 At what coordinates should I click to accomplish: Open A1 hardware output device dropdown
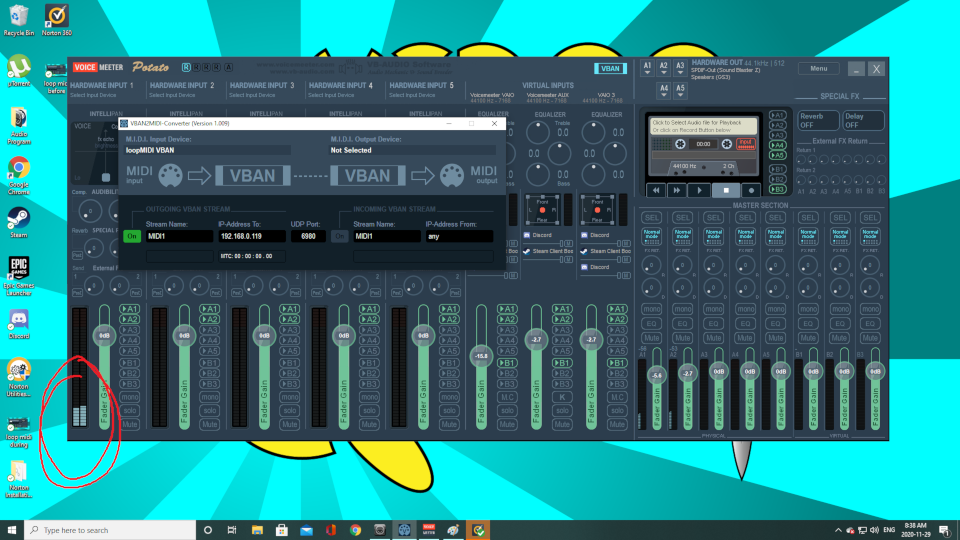647,68
